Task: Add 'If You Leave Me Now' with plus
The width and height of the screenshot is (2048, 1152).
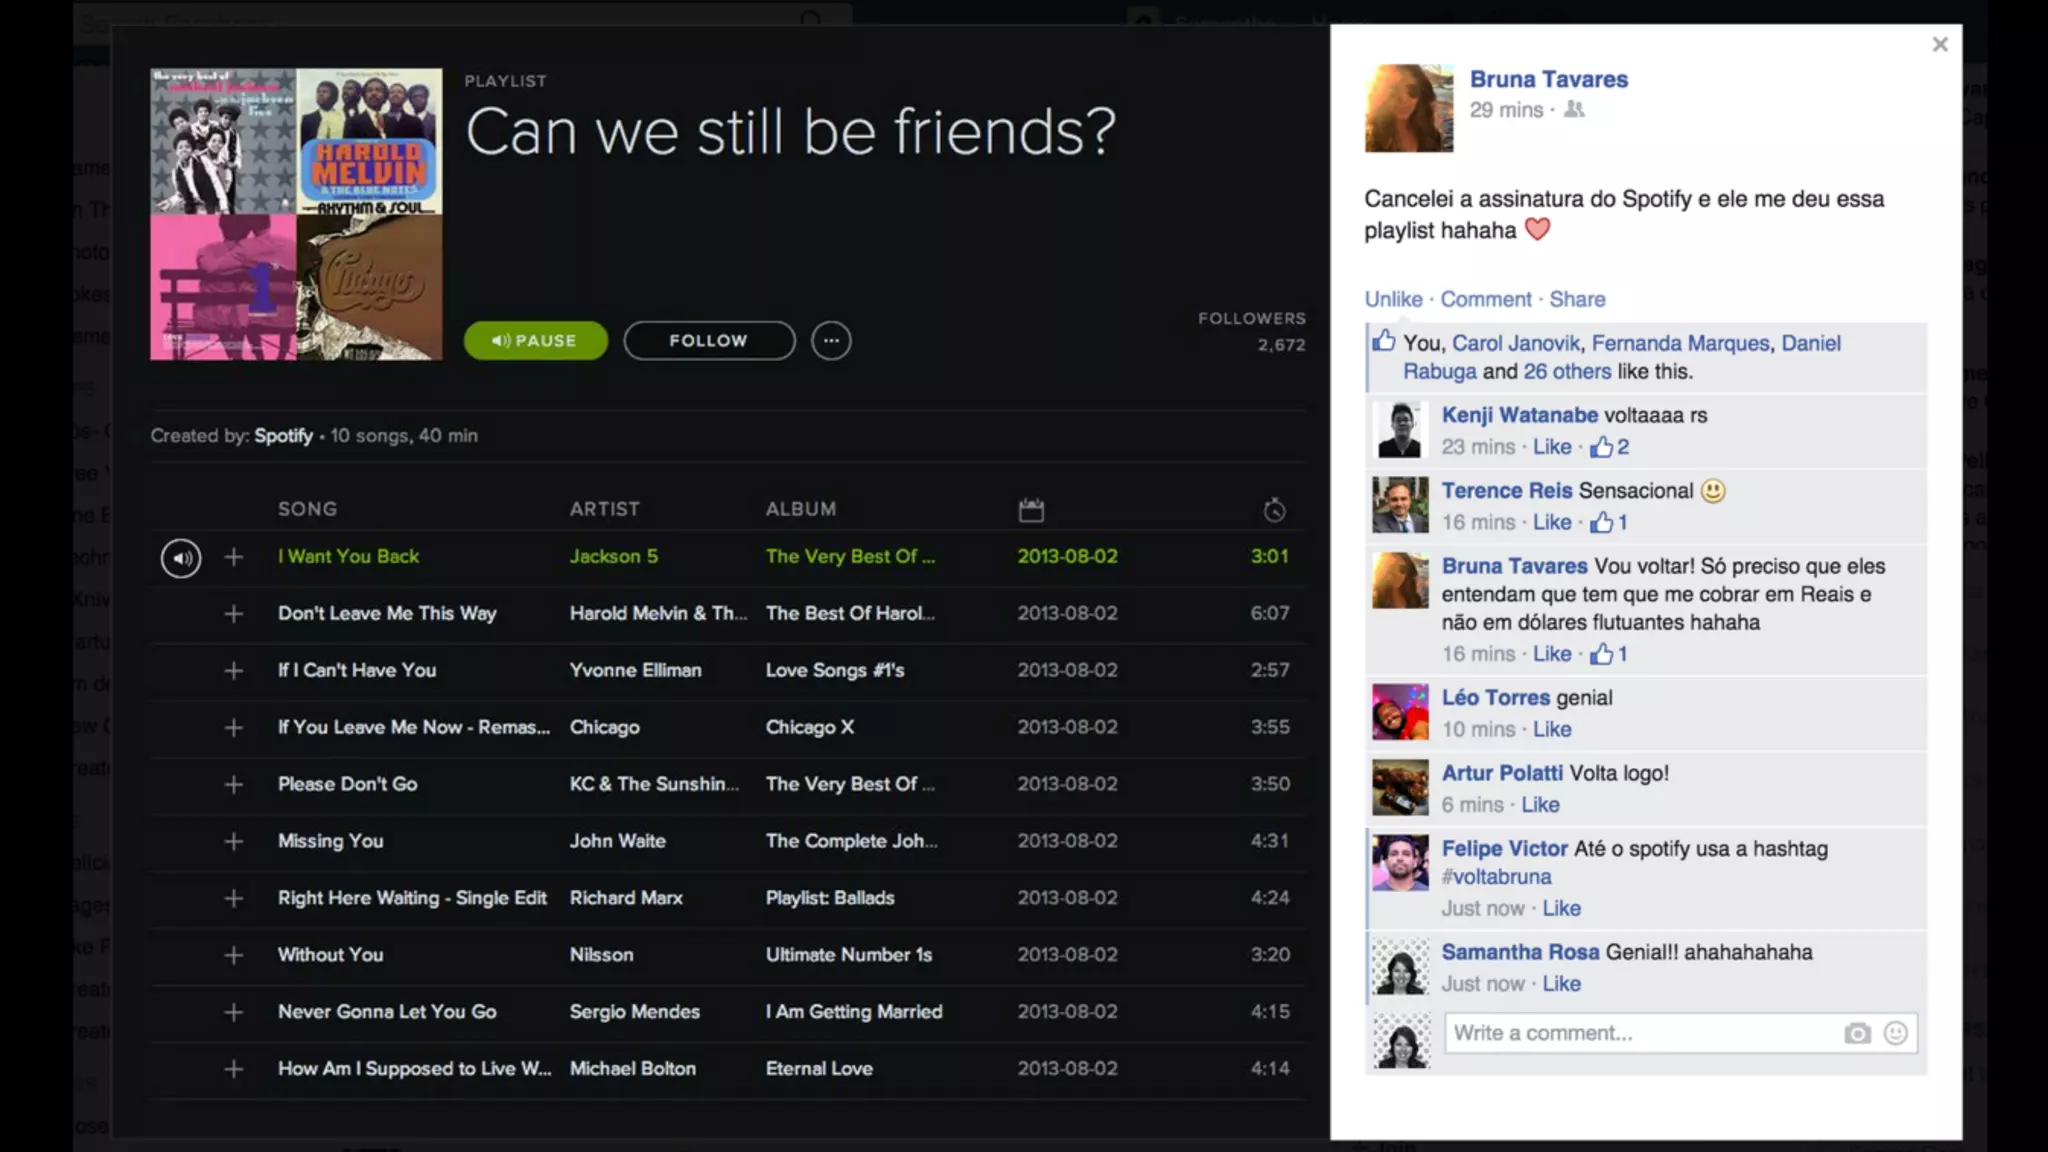Action: coord(234,728)
